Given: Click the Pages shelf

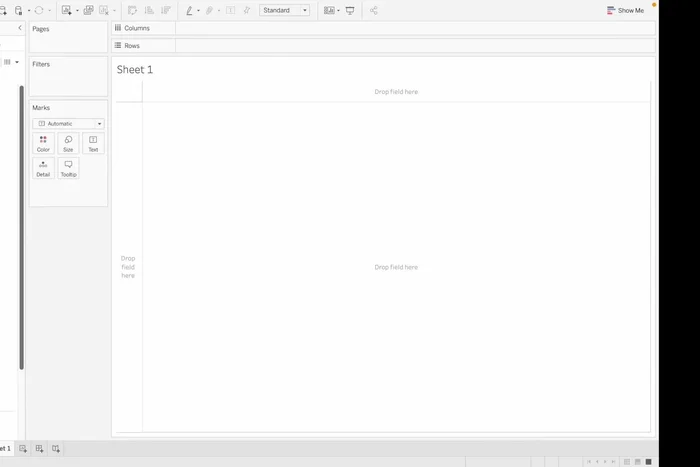Looking at the screenshot, I should 68,38.
